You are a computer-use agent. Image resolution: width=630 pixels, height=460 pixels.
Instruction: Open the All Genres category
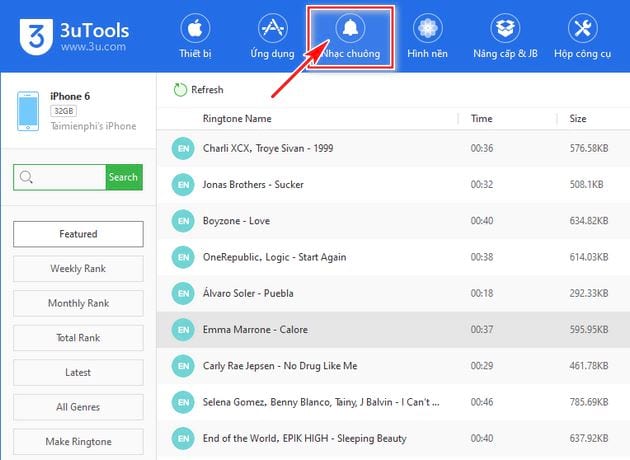(x=78, y=407)
